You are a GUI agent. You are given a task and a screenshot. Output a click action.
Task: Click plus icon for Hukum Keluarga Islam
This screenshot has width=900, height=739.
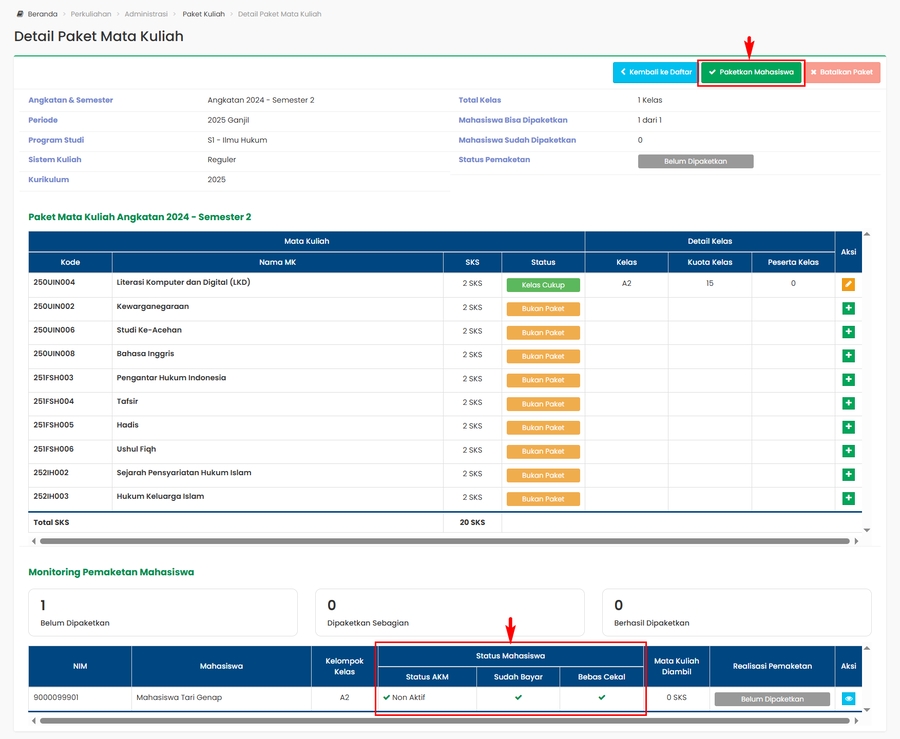coord(848,499)
